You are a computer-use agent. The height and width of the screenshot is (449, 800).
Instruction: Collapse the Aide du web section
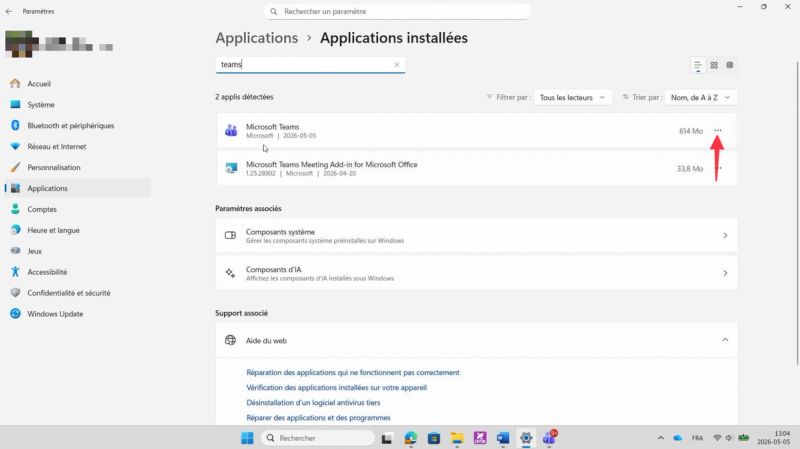[725, 340]
